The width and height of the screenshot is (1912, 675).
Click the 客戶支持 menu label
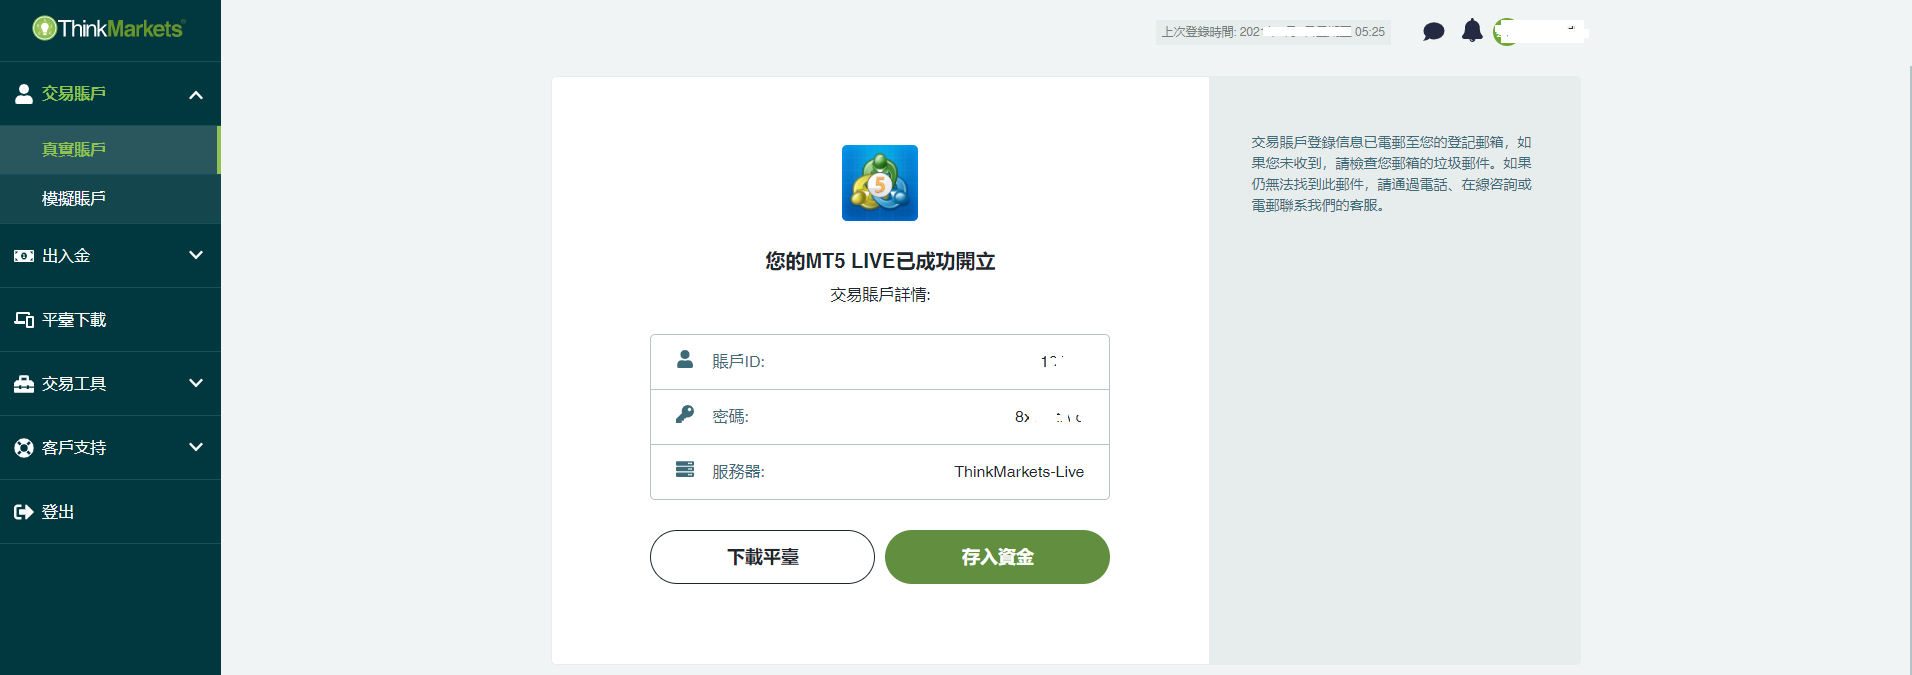click(x=74, y=448)
